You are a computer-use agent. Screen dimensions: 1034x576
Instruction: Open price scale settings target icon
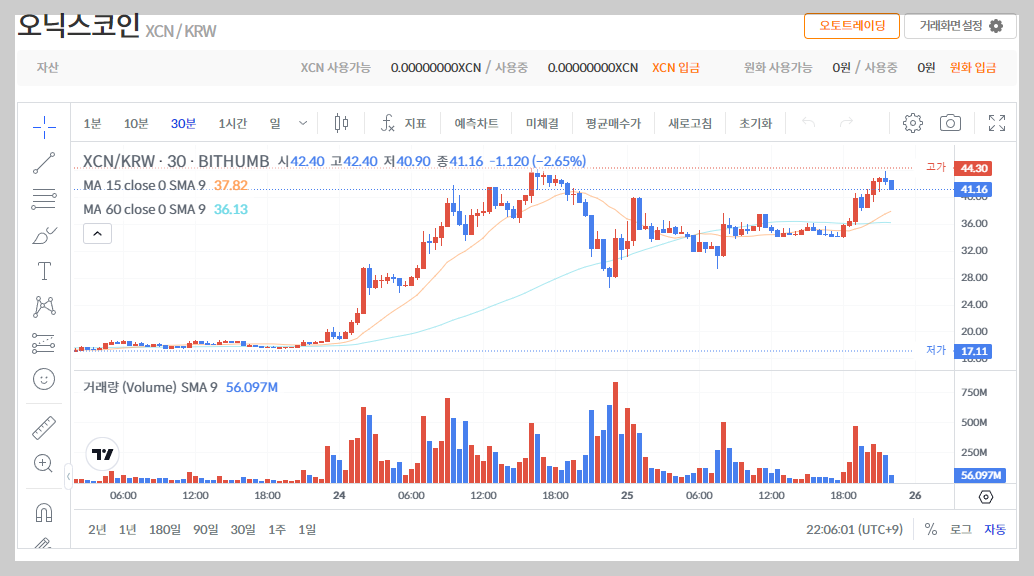986,497
